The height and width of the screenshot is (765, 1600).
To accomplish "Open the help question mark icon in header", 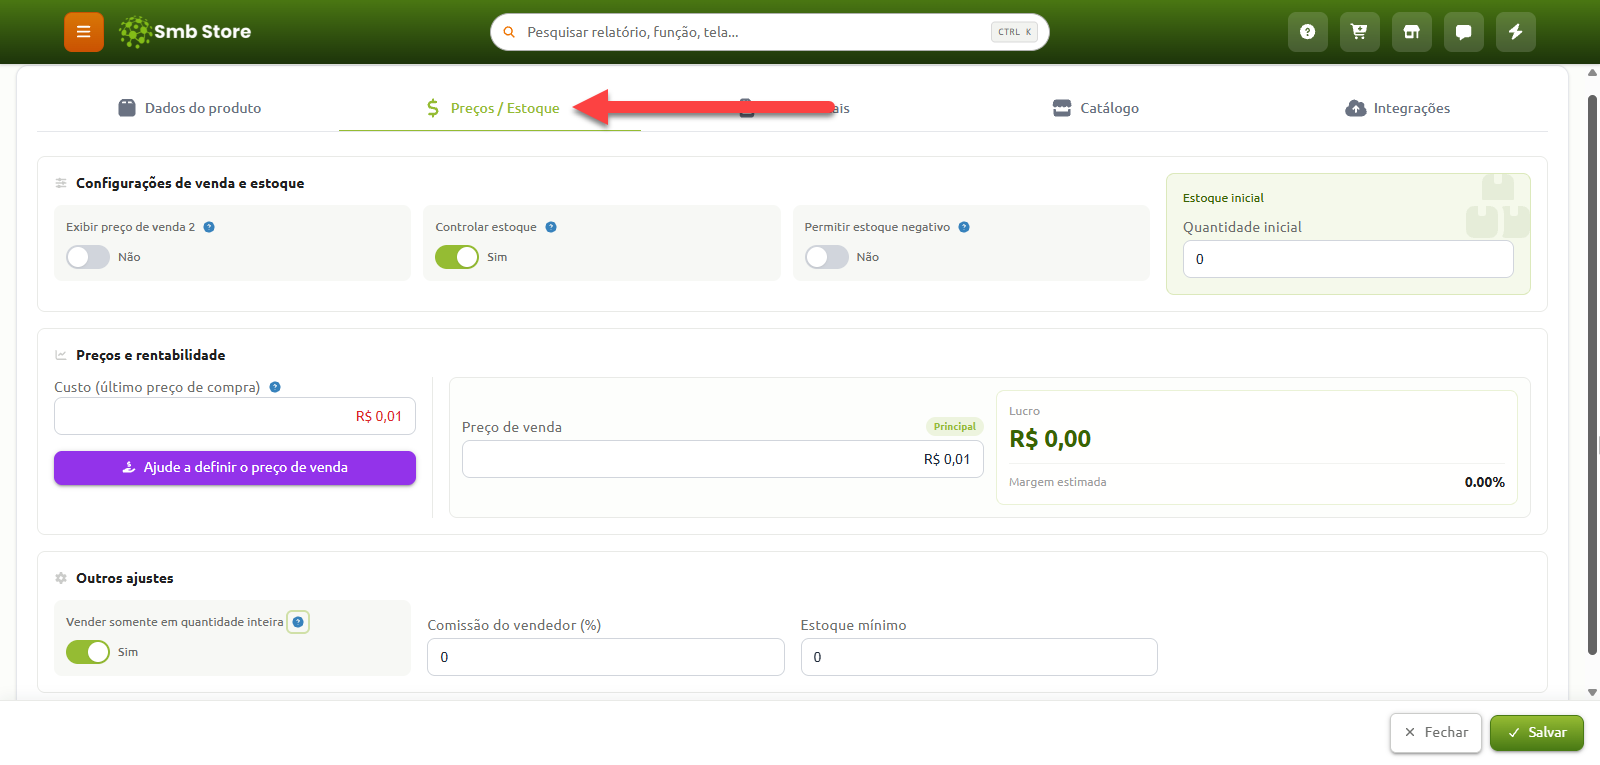I will 1308,32.
